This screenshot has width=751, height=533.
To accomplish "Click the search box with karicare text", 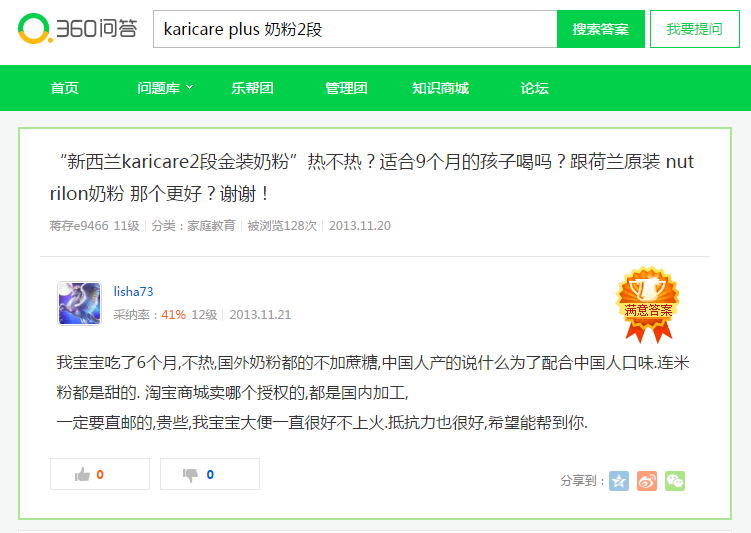I will [x=355, y=29].
